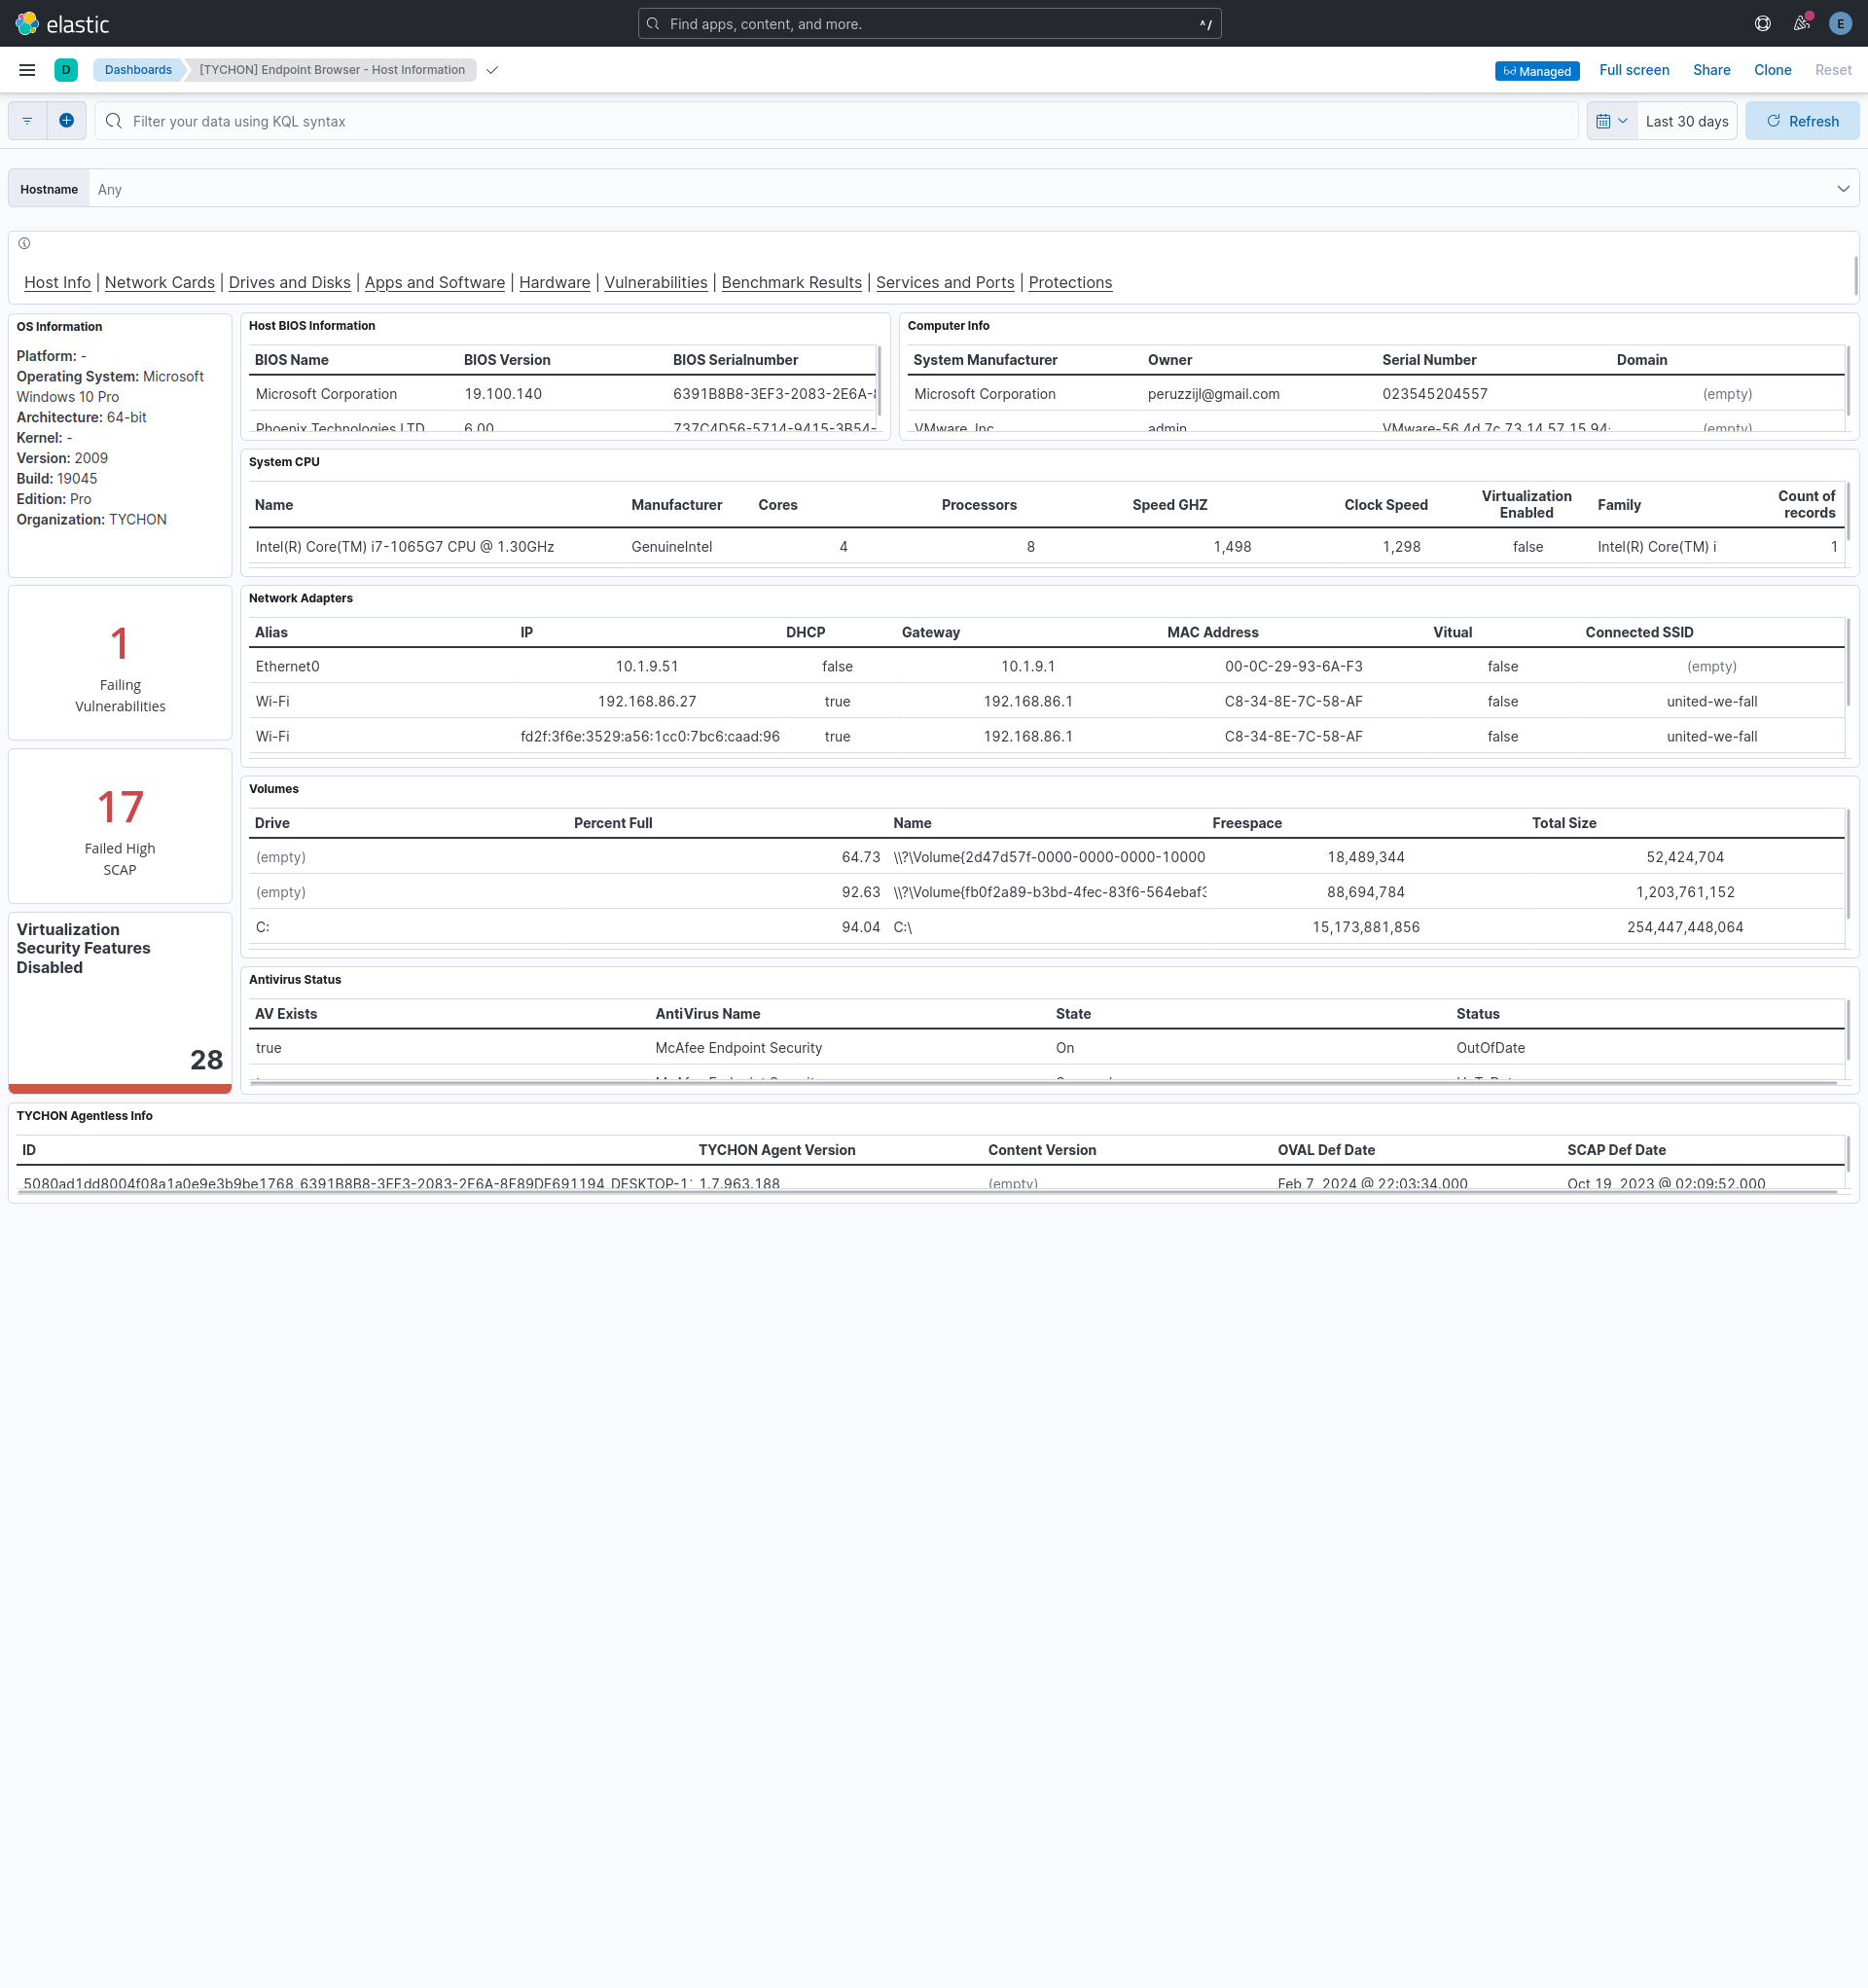Open the Network Cards link
Image resolution: width=1868 pixels, height=1988 pixels.
coord(160,282)
